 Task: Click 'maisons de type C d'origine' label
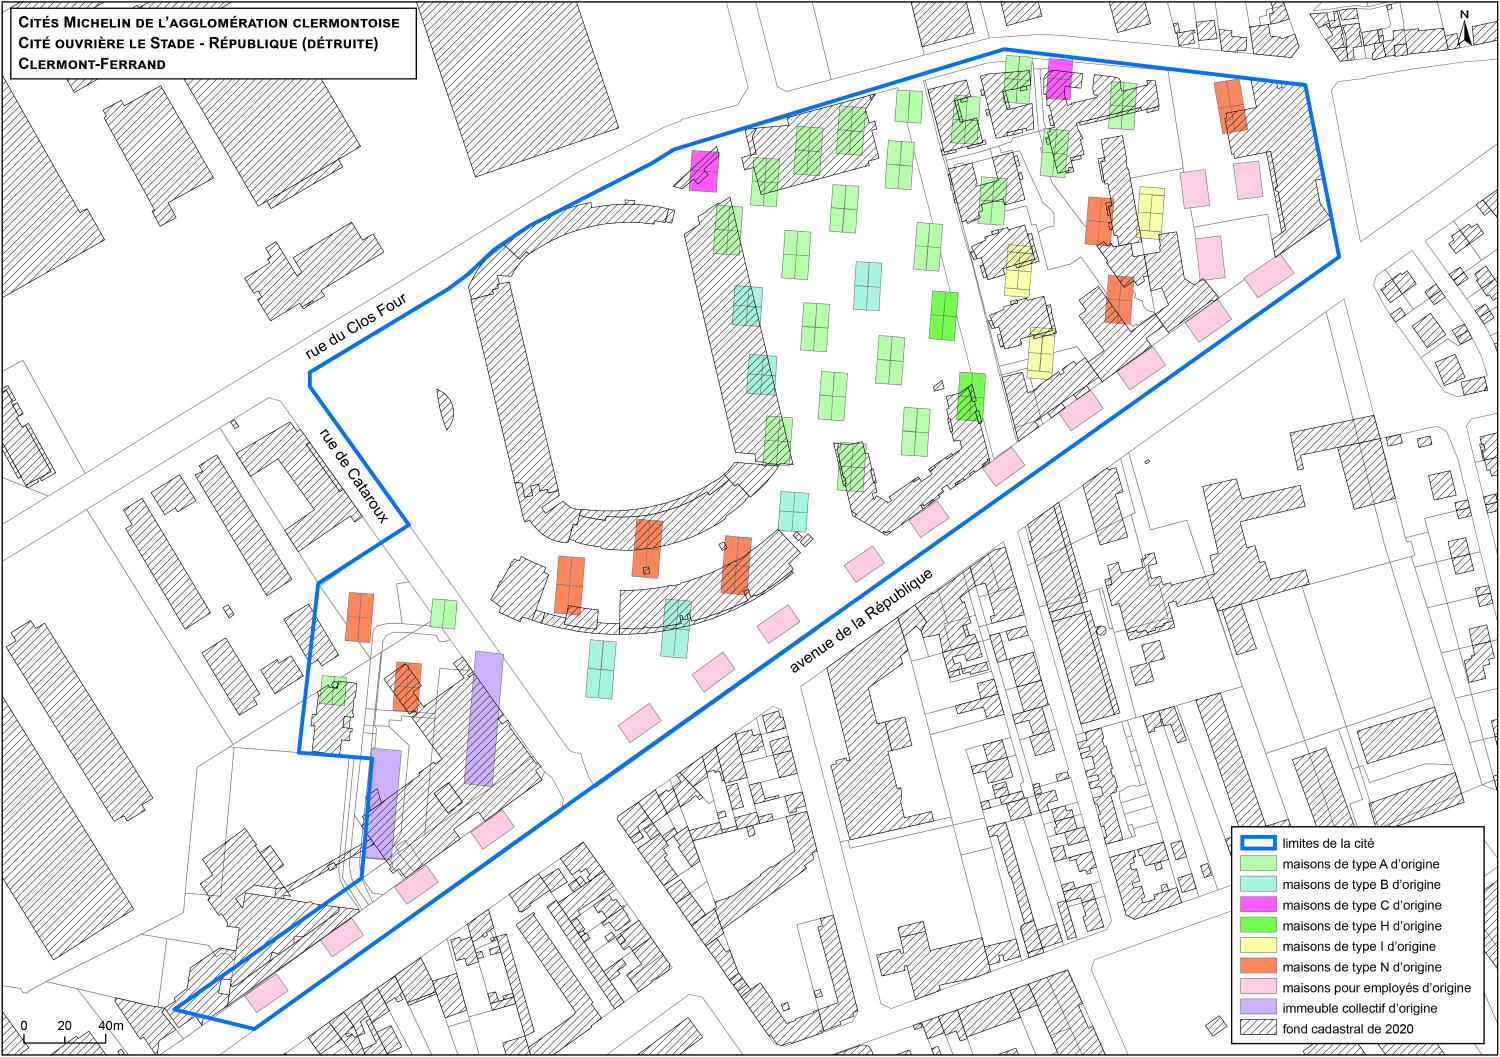click(x=1361, y=905)
